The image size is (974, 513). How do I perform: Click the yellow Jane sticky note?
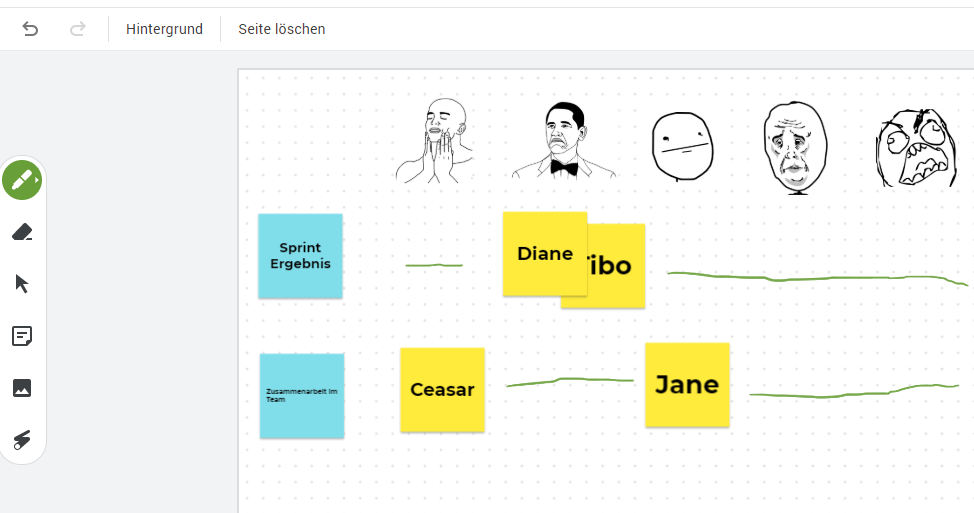(687, 384)
